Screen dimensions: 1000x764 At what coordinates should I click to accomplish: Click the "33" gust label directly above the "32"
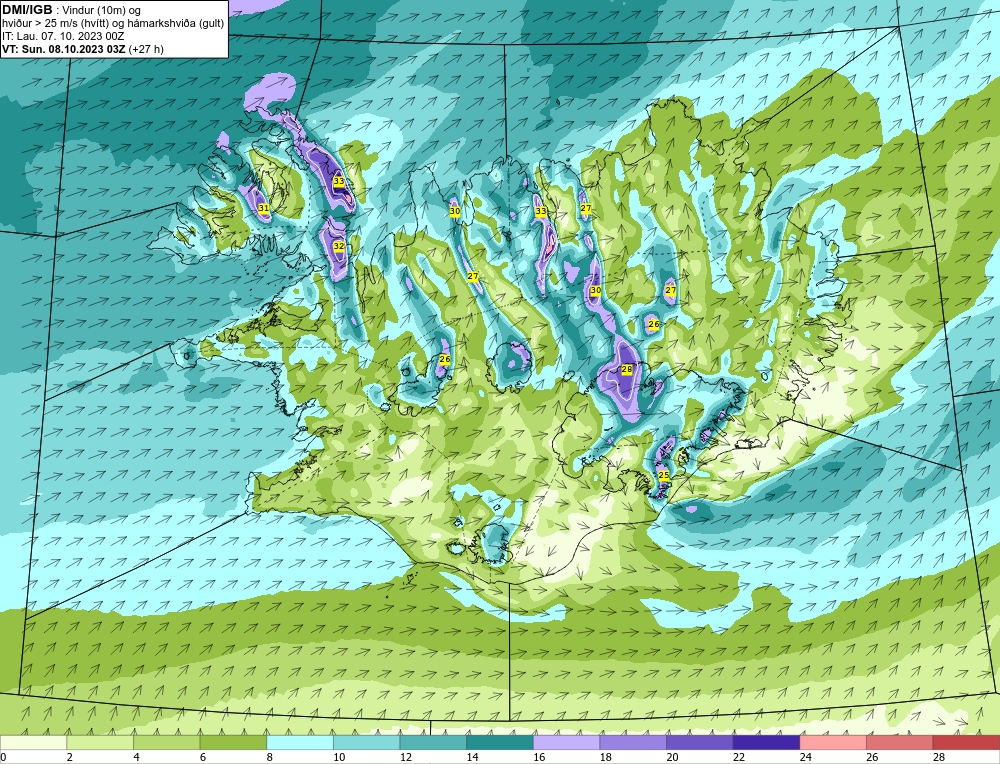click(339, 181)
